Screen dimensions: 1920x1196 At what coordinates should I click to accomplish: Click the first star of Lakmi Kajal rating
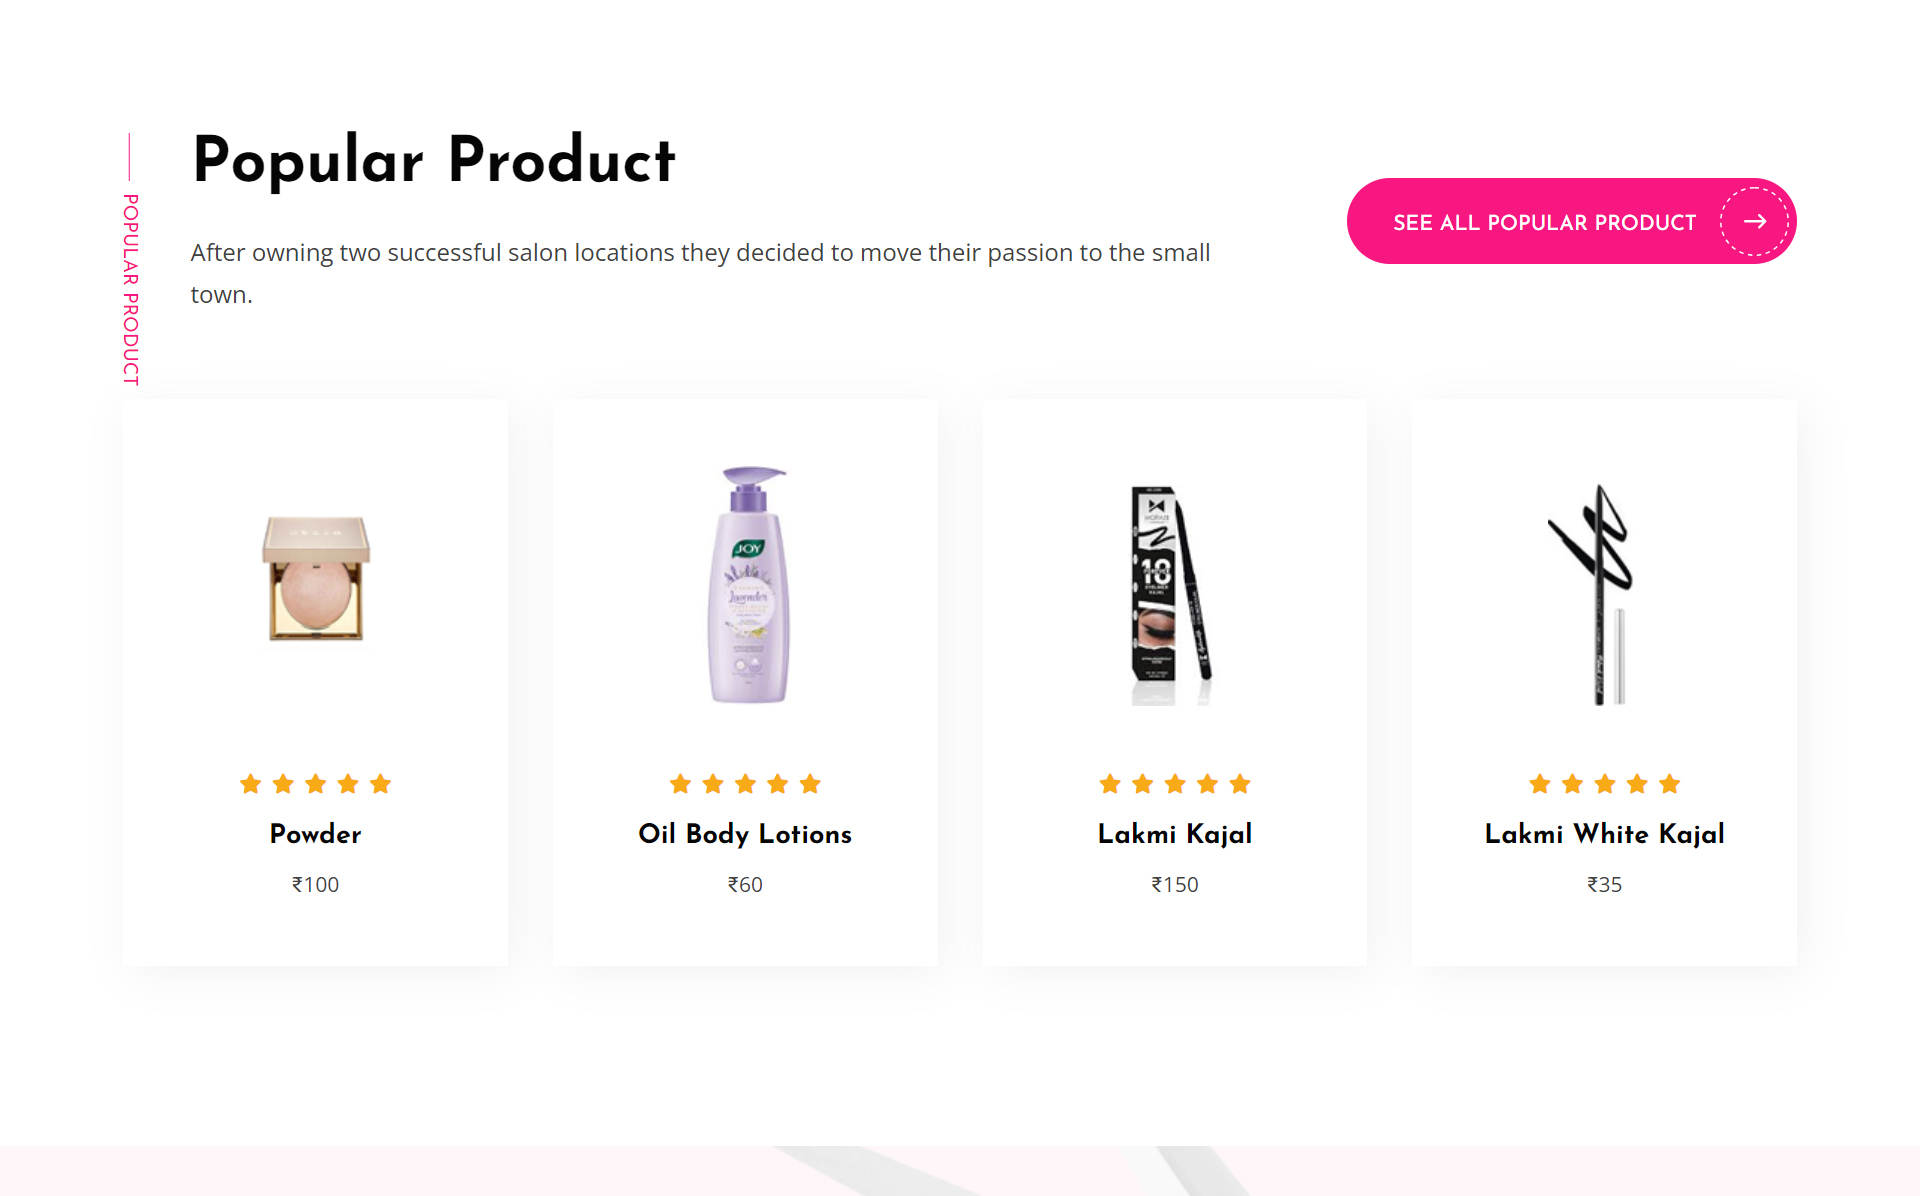click(x=1110, y=784)
